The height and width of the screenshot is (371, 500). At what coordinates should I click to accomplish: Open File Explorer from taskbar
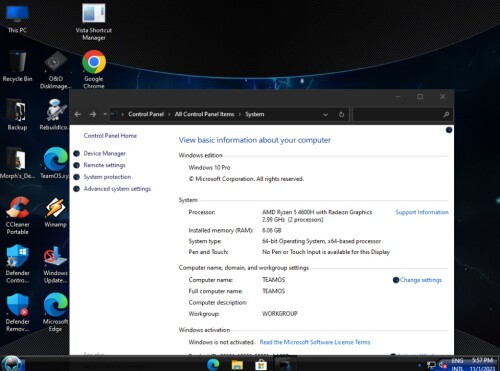point(237,364)
